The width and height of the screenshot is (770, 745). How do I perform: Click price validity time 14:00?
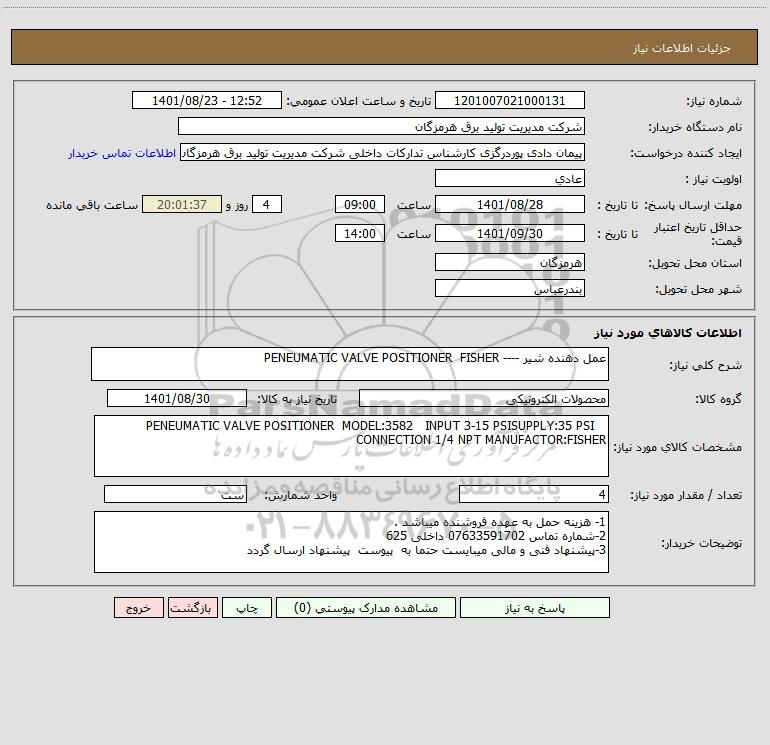(x=359, y=233)
